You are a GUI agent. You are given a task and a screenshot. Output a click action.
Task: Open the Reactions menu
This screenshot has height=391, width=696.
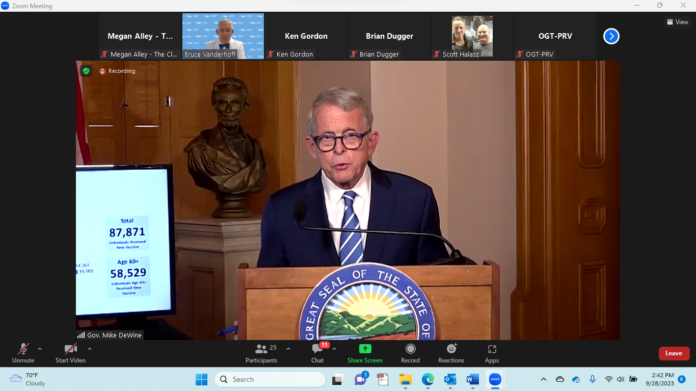coord(451,354)
